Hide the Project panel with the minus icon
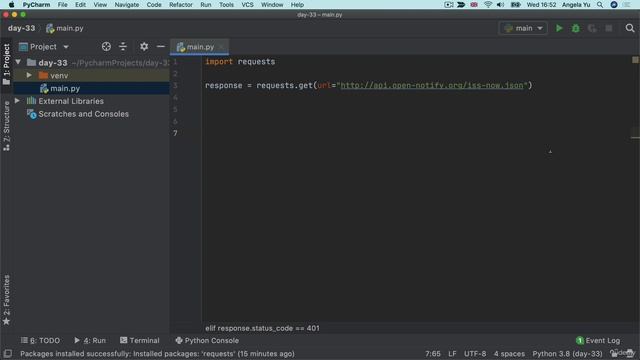Screen dimensions: 640x360 161,47
